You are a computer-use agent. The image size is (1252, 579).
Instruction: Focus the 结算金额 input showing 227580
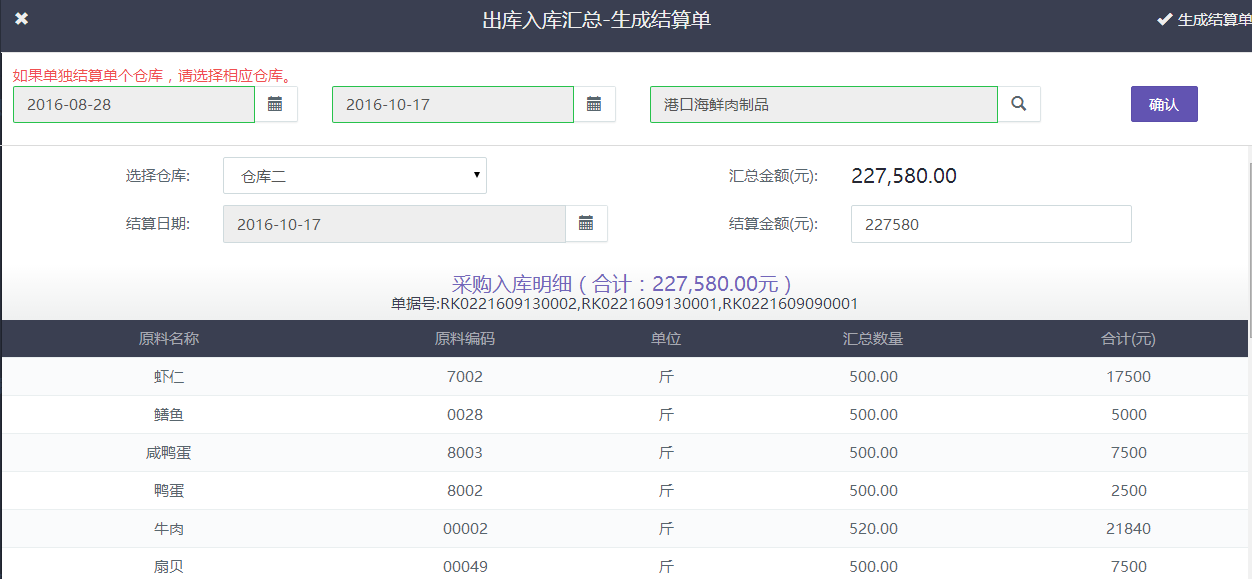point(990,224)
